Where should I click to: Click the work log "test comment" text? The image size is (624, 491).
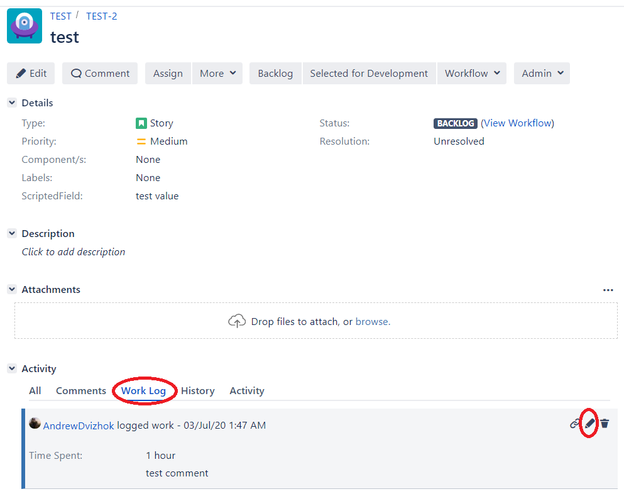point(177,473)
